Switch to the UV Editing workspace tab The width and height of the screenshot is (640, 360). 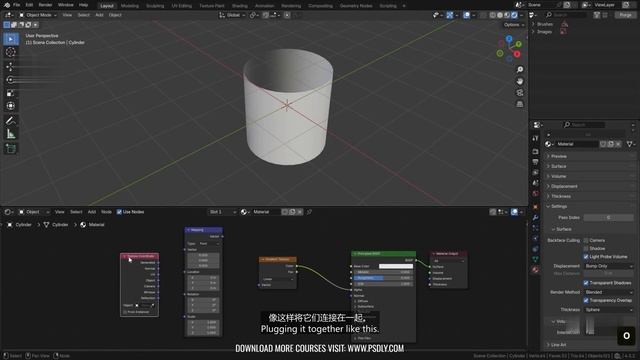click(x=182, y=6)
